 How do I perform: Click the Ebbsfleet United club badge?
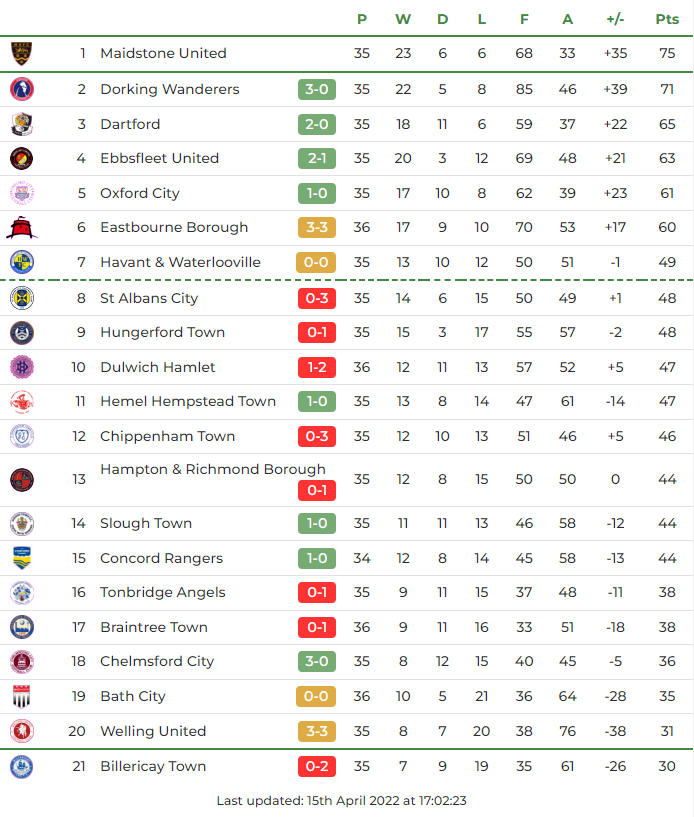21,158
